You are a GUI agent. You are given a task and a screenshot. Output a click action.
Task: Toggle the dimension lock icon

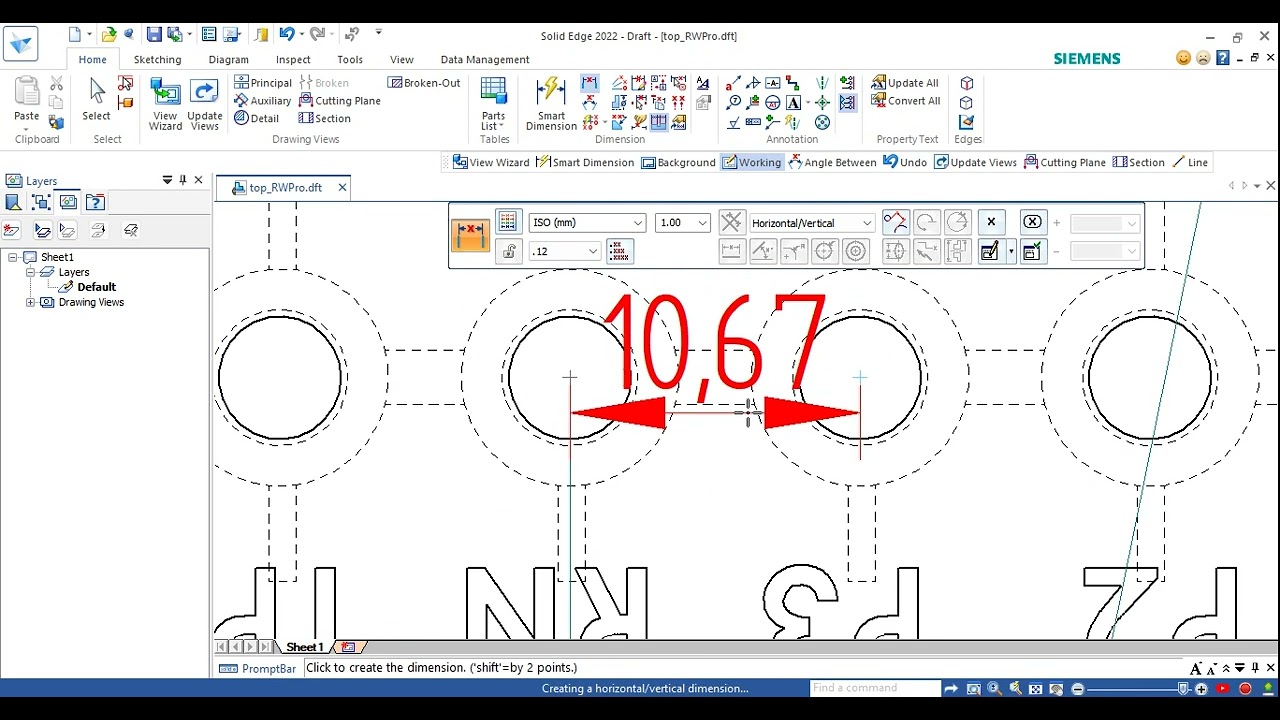[508, 251]
